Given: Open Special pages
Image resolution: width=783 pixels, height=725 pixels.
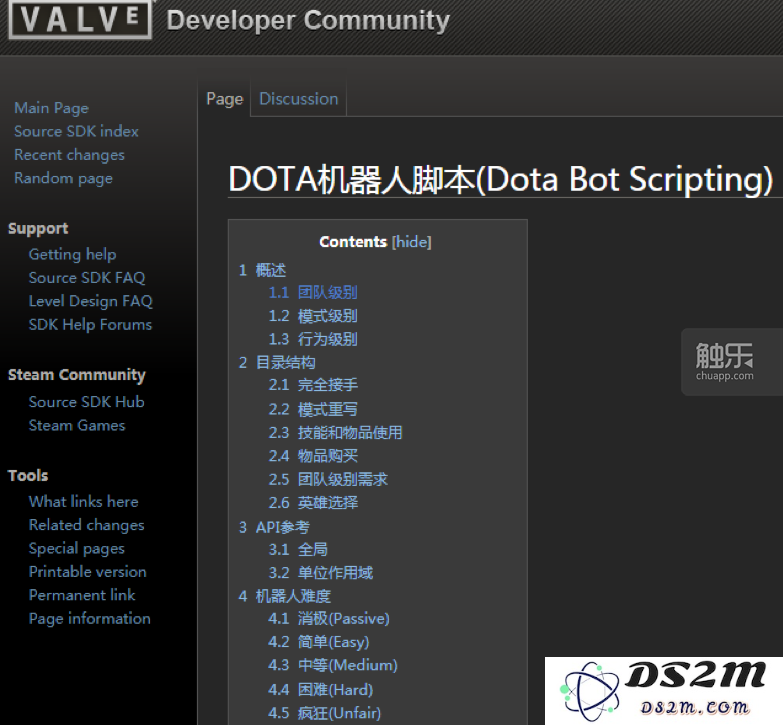Looking at the screenshot, I should coord(76,548).
